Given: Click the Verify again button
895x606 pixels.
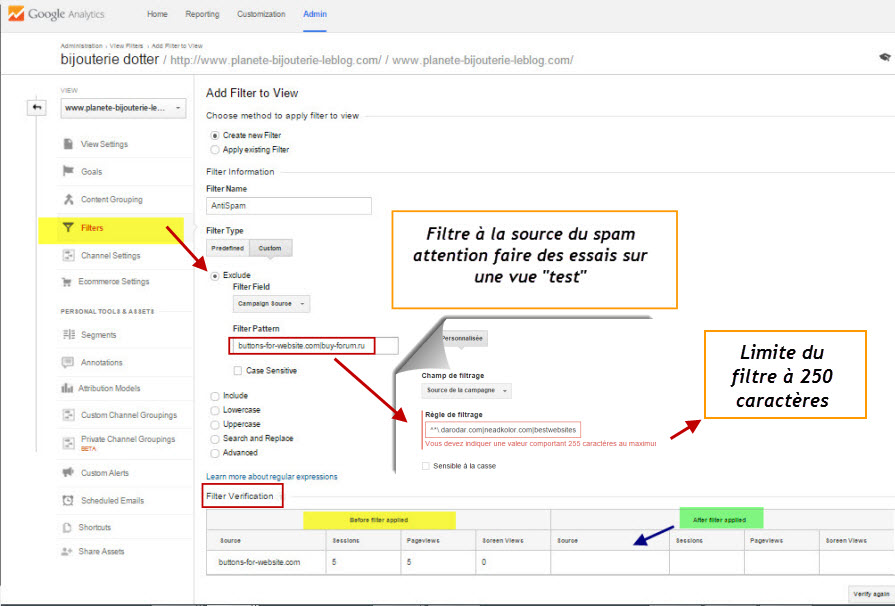Looking at the screenshot, I should pyautogui.click(x=871, y=594).
